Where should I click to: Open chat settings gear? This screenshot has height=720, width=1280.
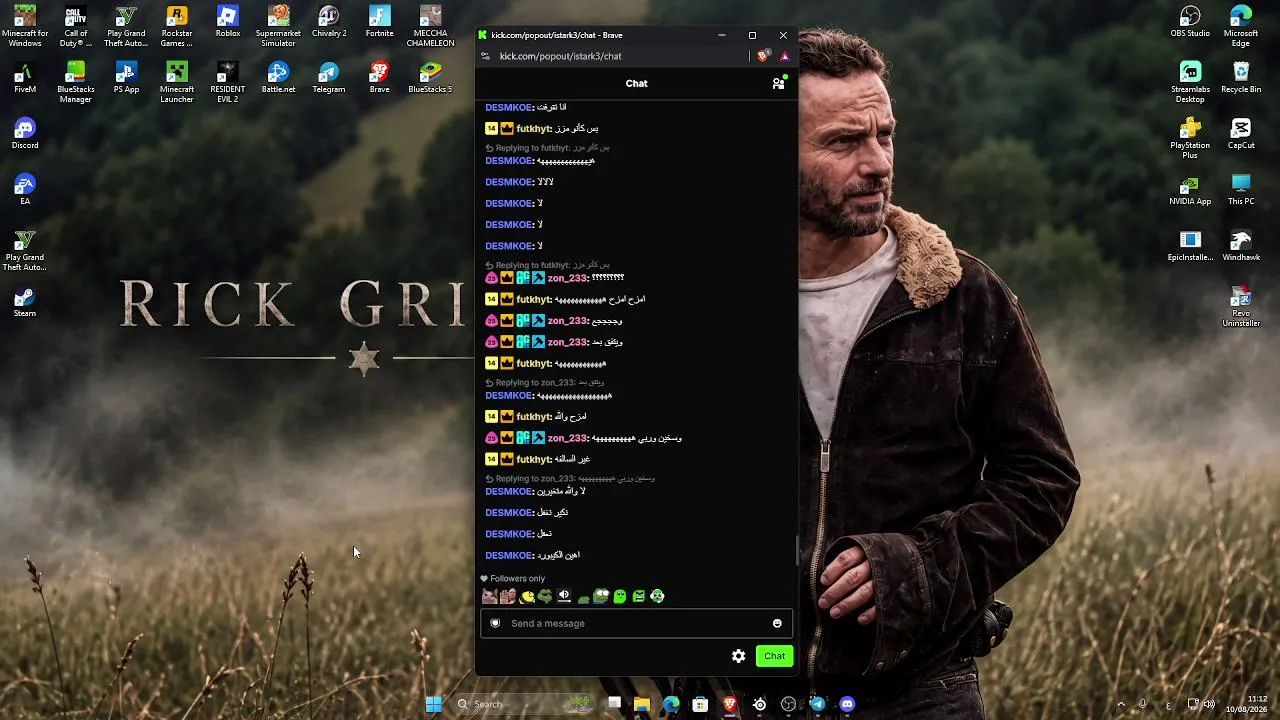pyautogui.click(x=738, y=656)
